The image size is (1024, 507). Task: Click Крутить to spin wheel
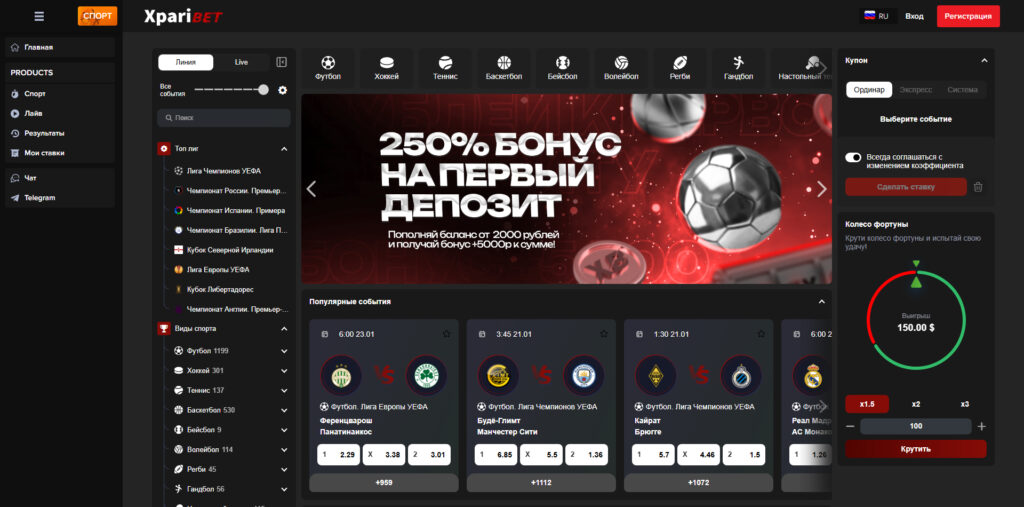pyautogui.click(x=916, y=449)
